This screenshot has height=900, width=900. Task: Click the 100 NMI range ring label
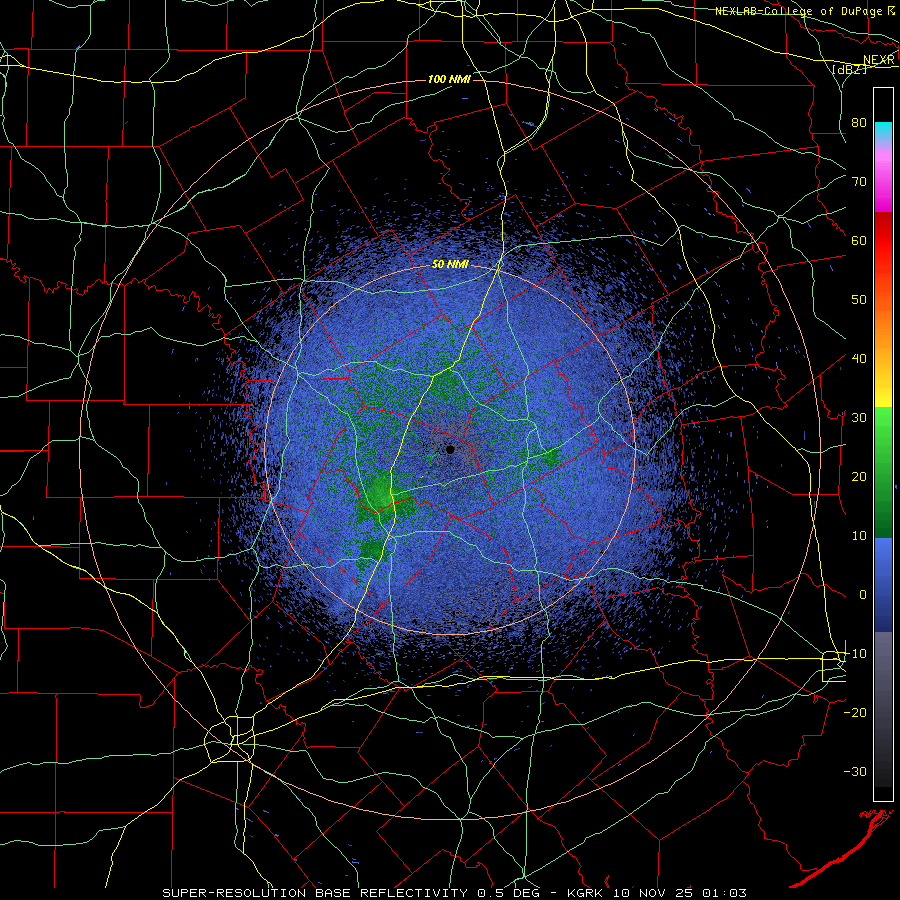(449, 79)
